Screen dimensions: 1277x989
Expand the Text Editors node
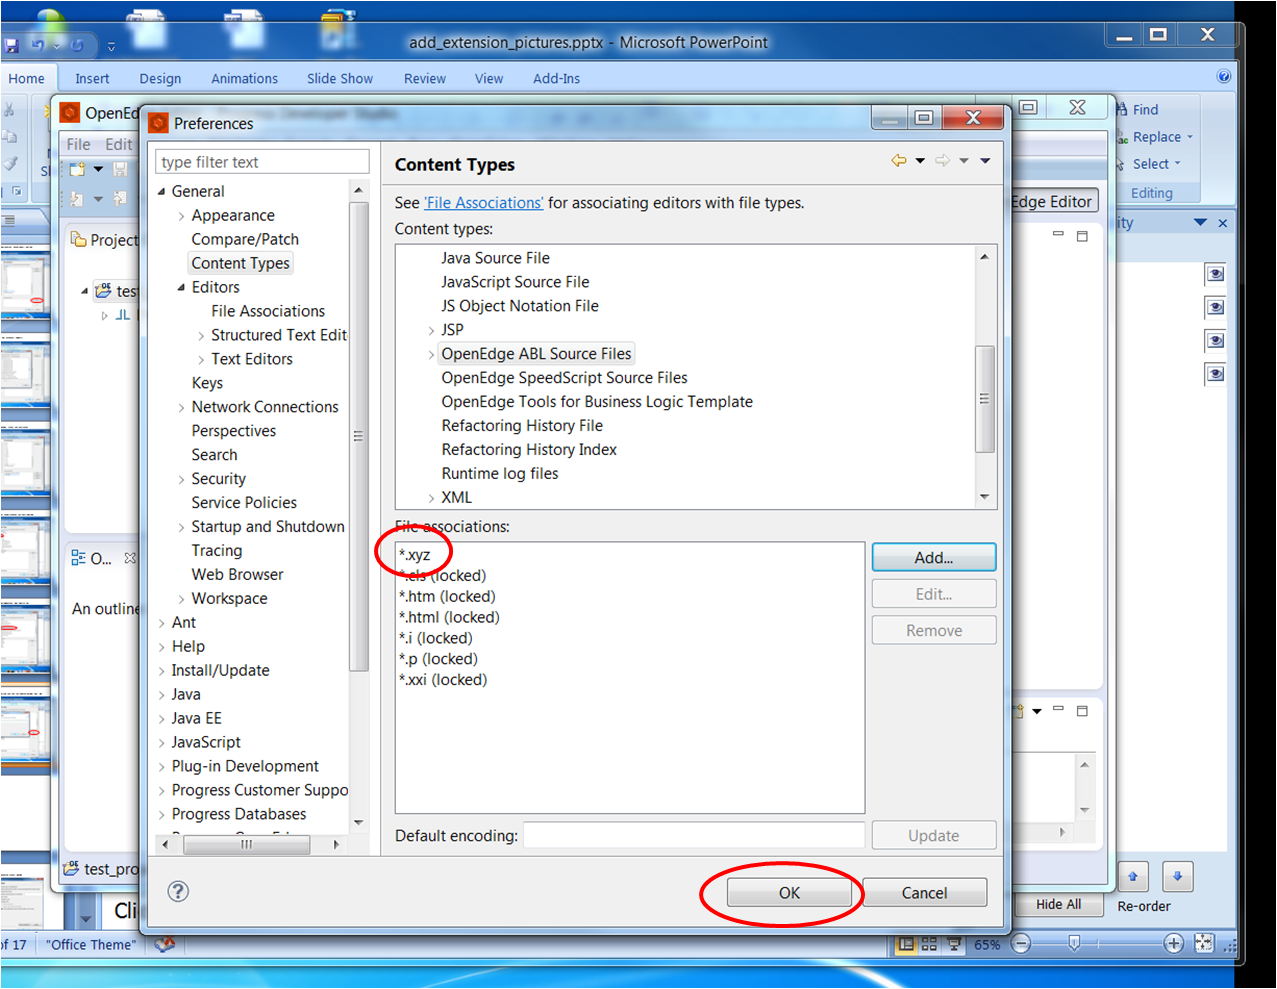201,360
